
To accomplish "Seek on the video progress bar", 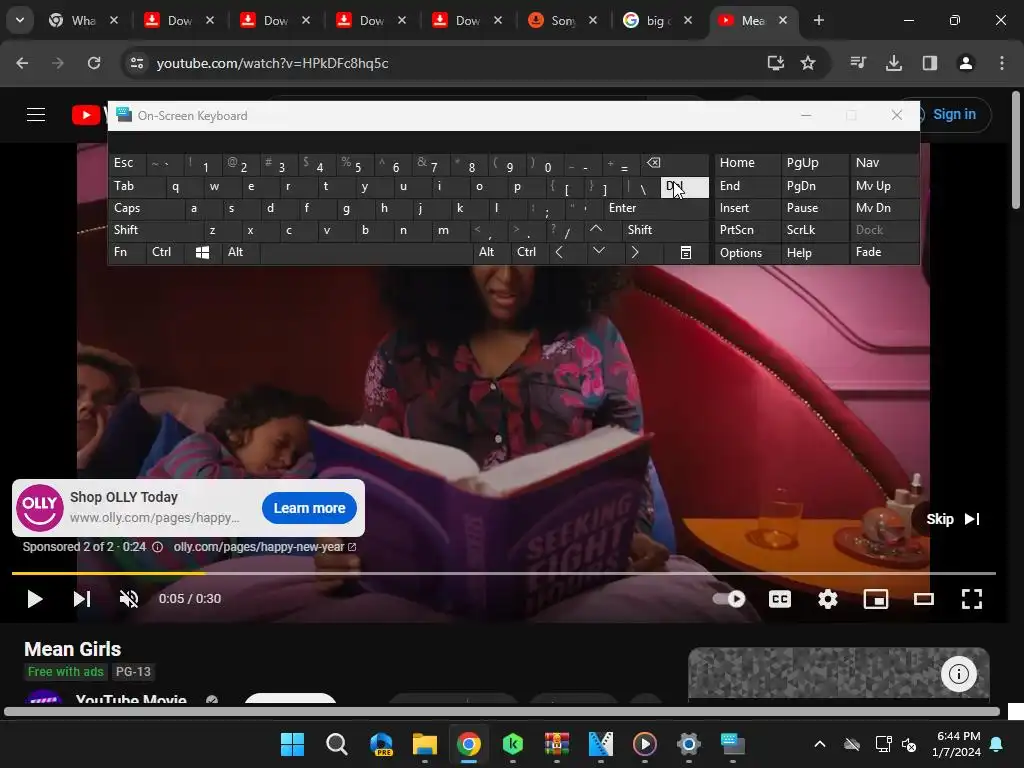I will point(504,573).
